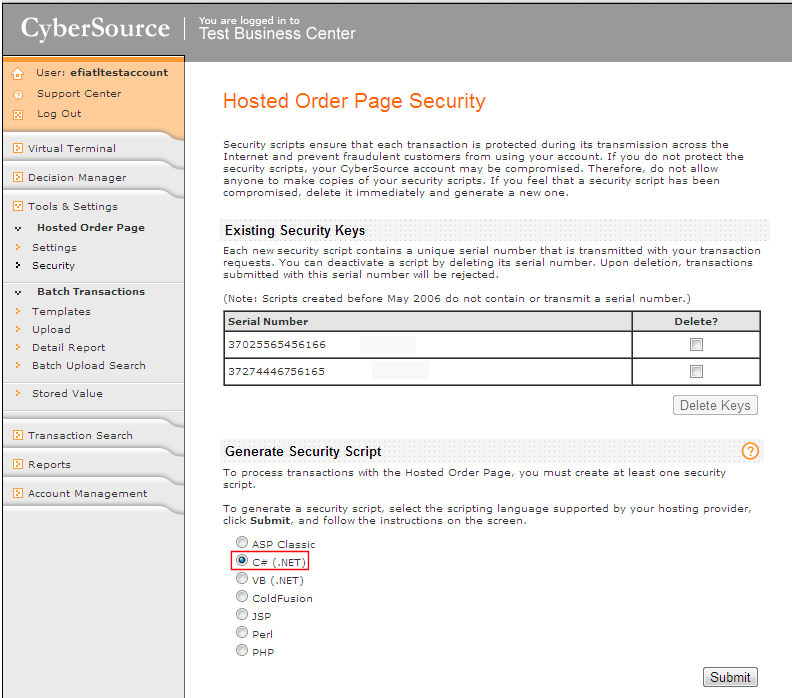Viewport: 792px width, 698px height.
Task: Open the Virtual Terminal menu
Action: (72, 148)
